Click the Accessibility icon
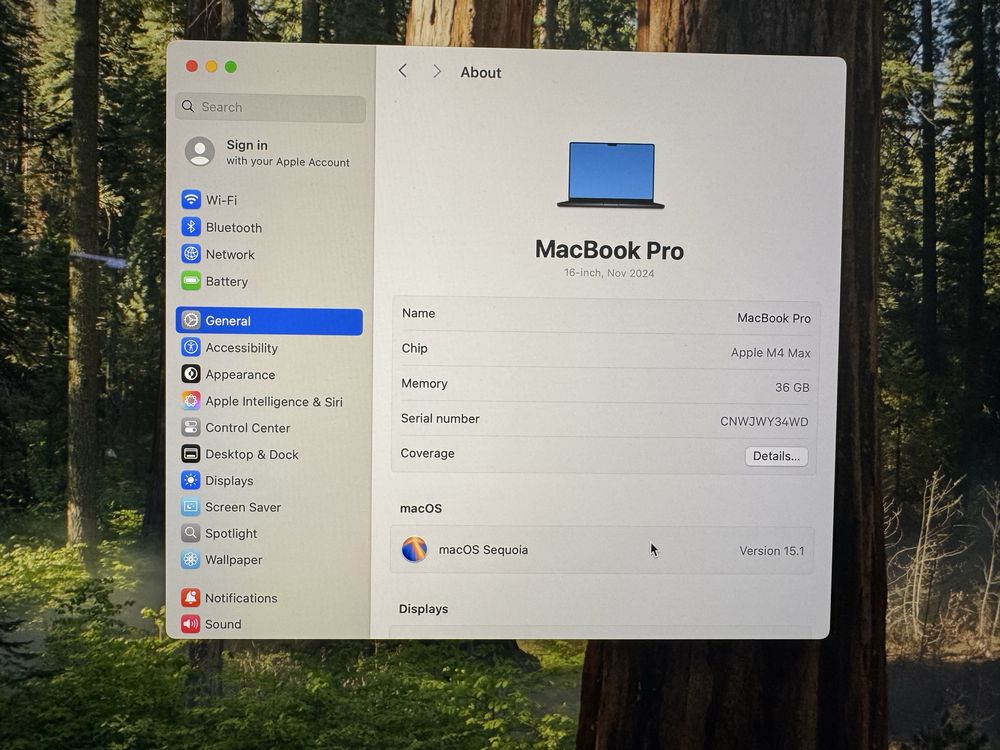 click(x=191, y=347)
